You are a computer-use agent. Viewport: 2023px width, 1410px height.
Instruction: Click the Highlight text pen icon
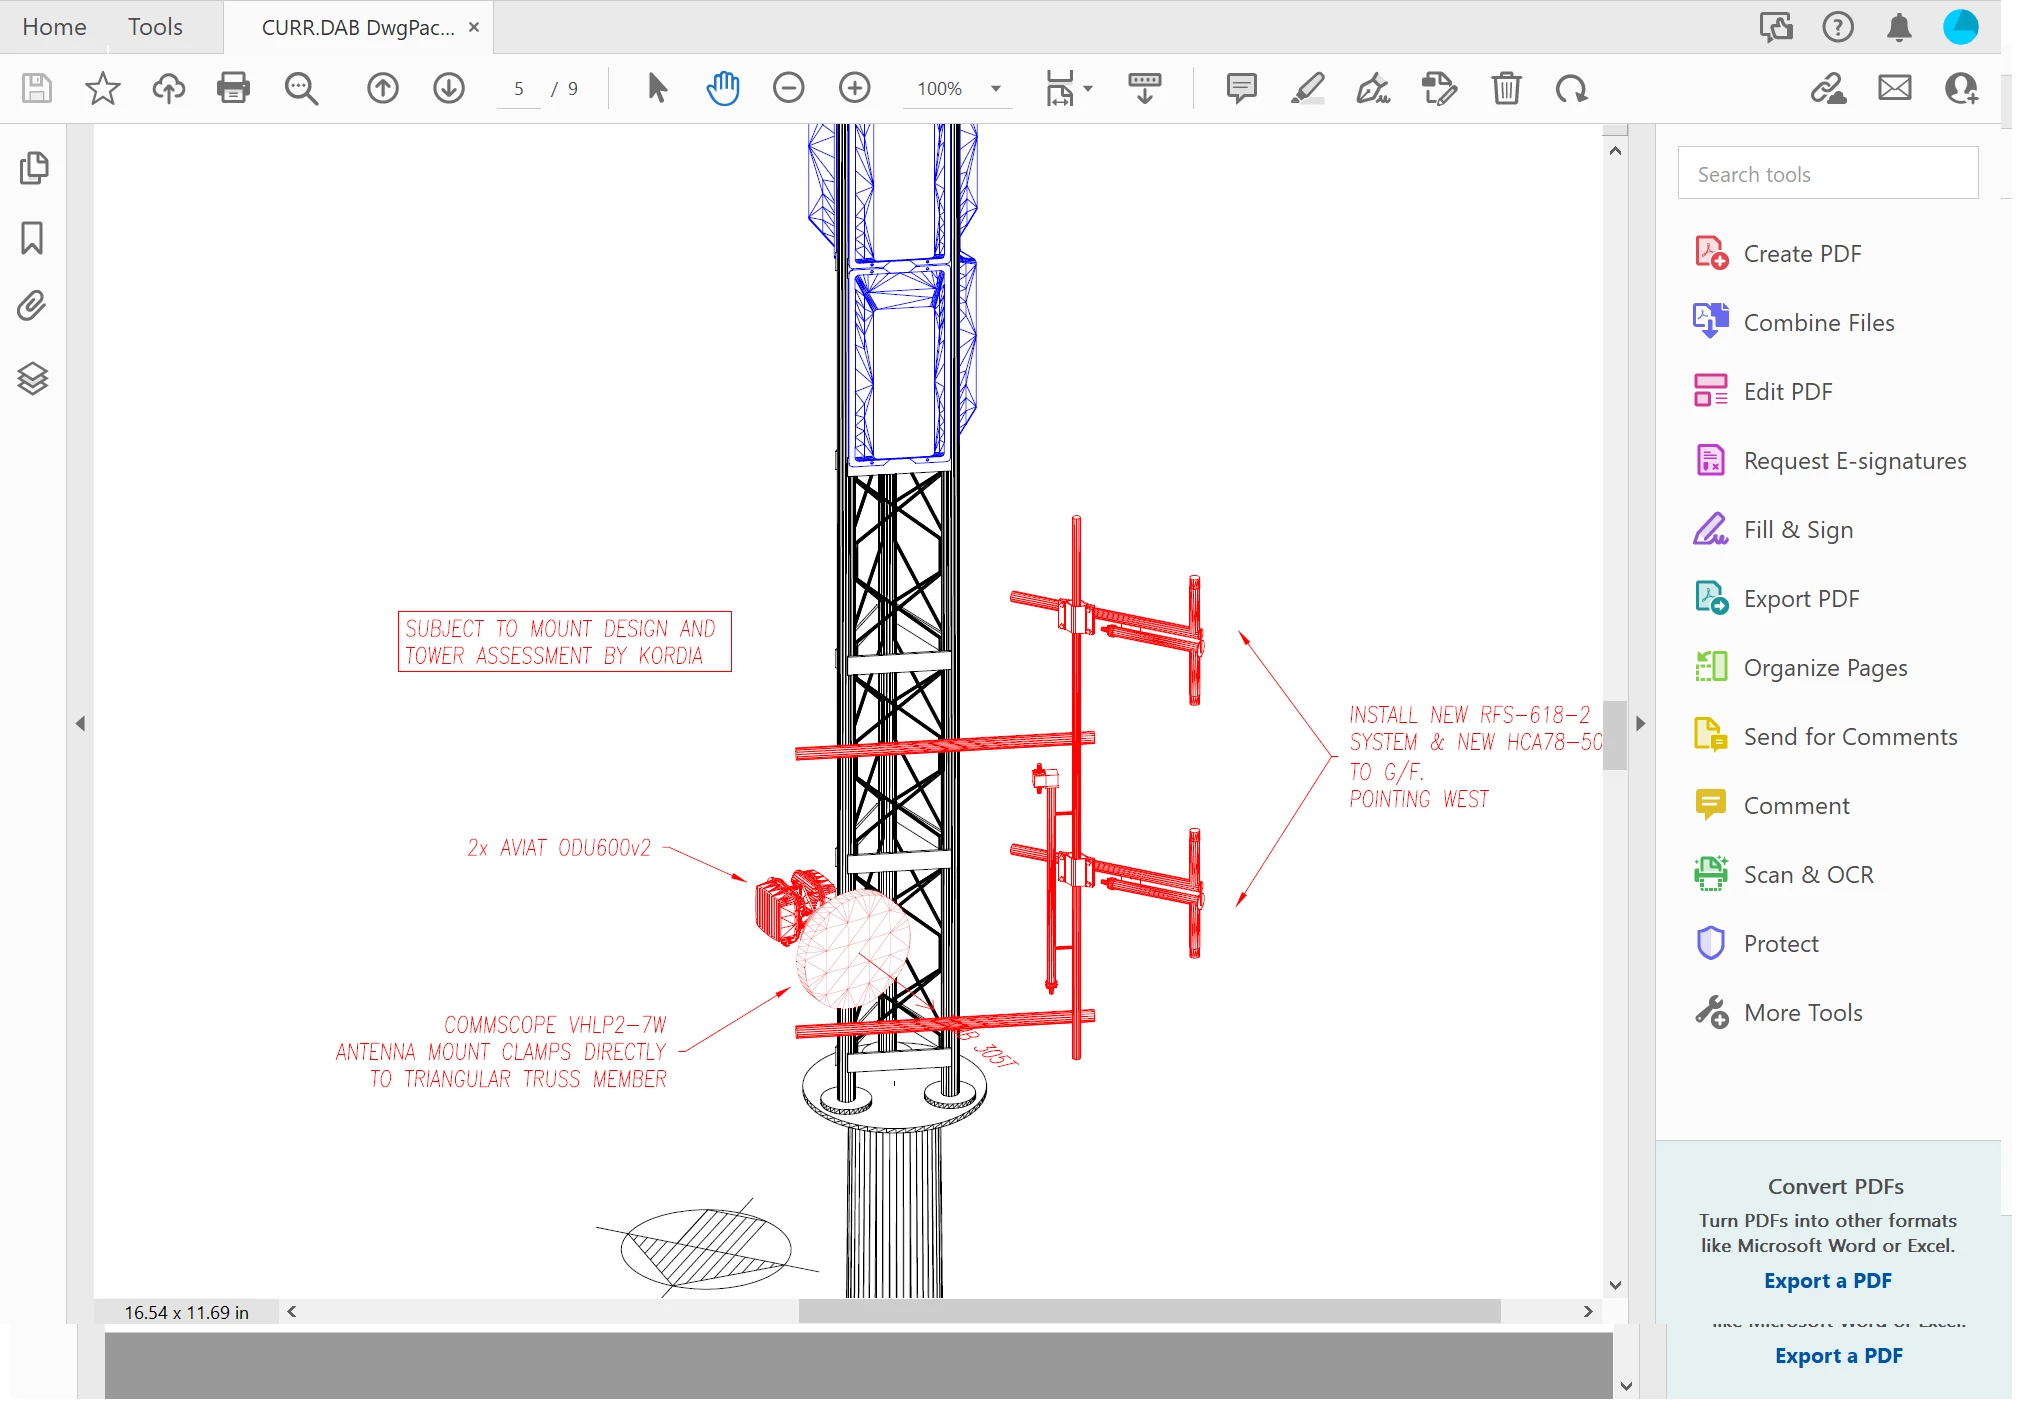1307,88
